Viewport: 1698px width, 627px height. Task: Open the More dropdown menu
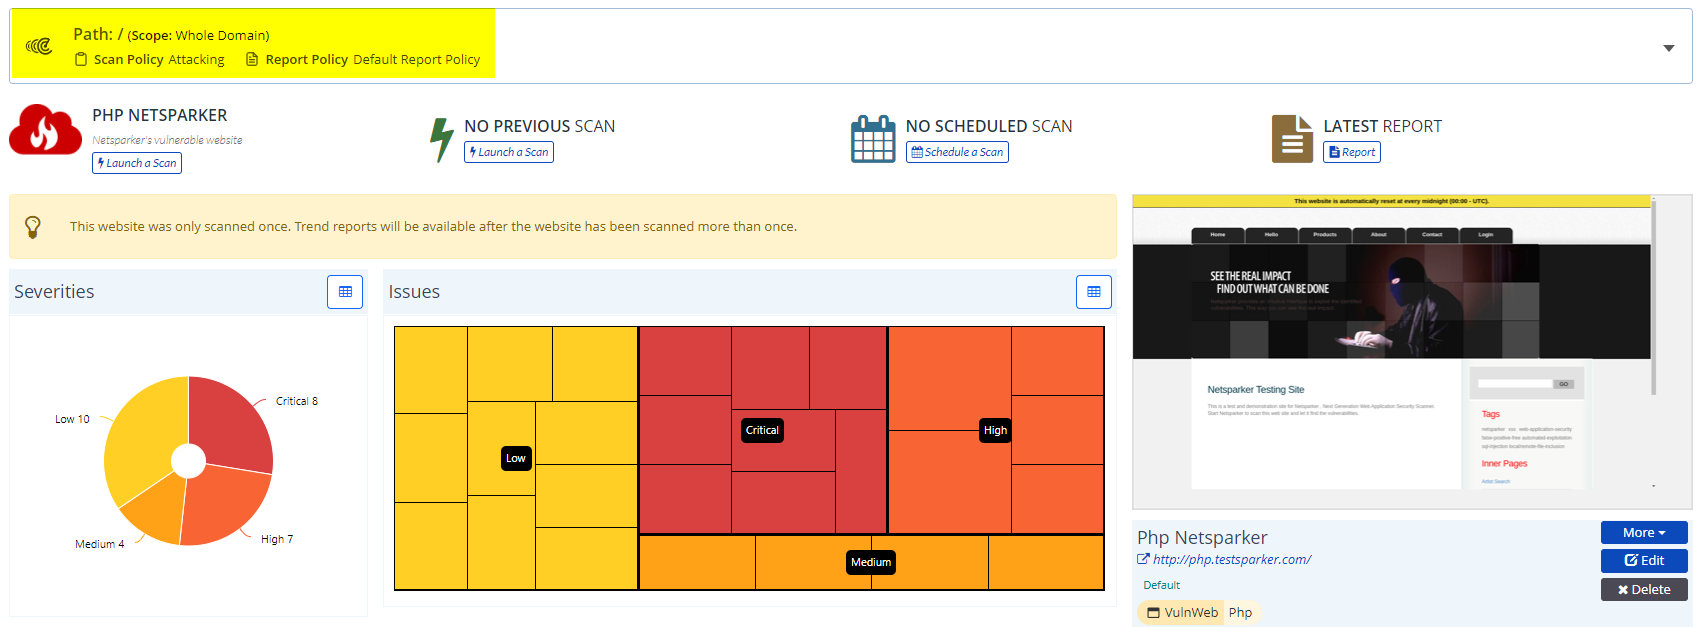pos(1644,533)
